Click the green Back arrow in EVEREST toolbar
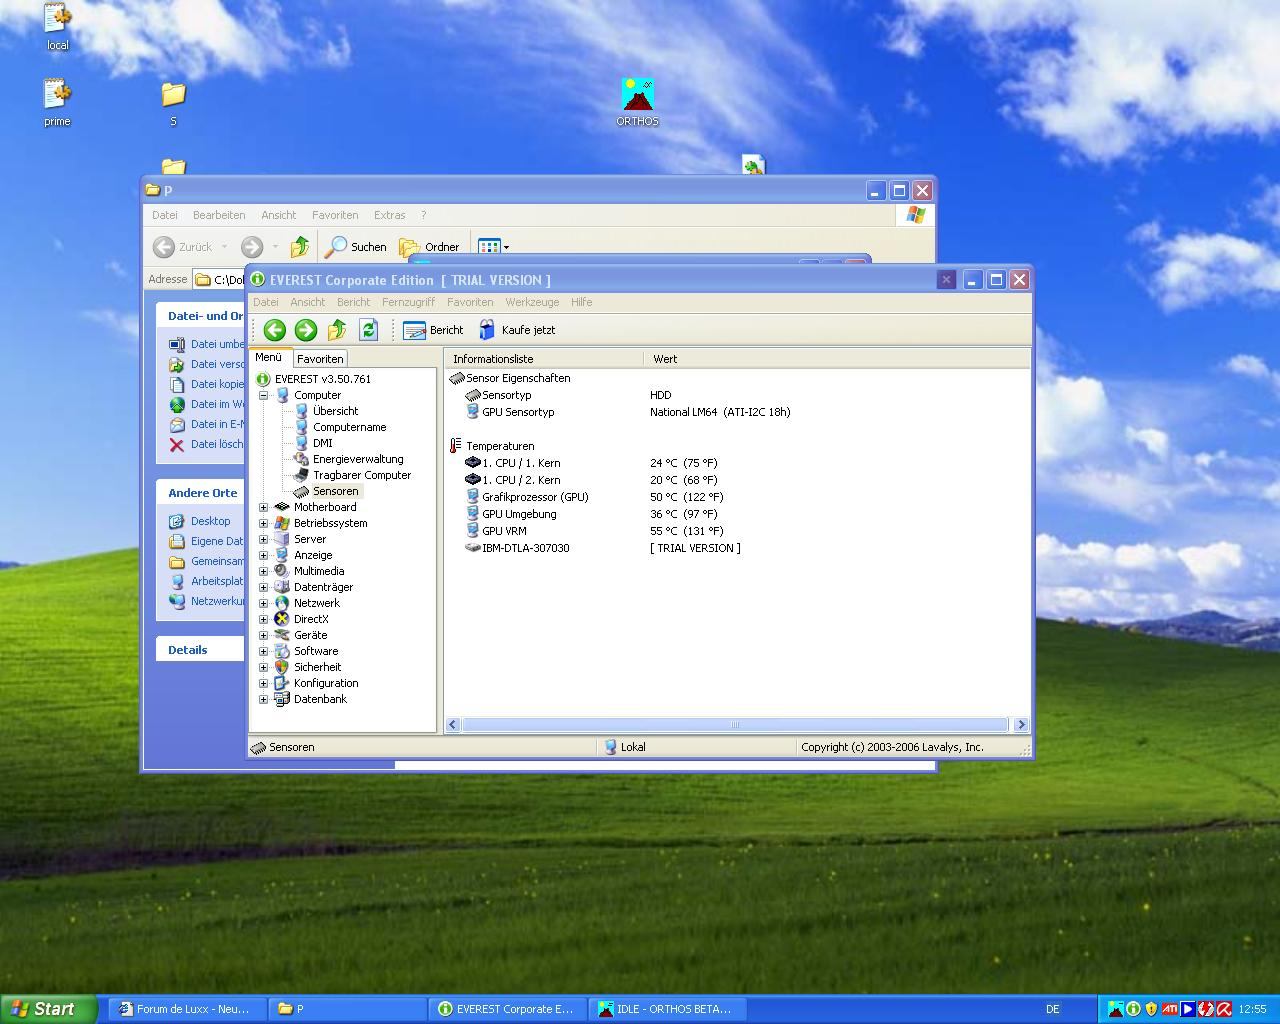 pos(275,330)
